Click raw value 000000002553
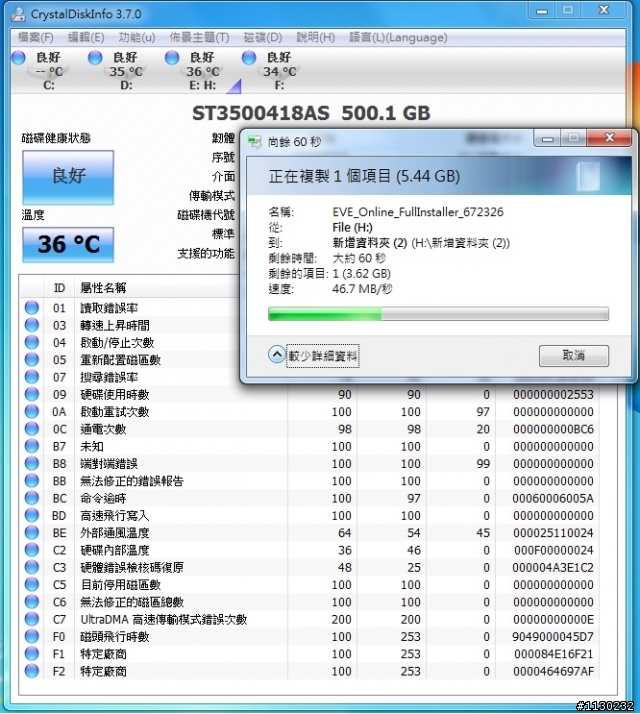The height and width of the screenshot is (714, 640). coord(553,394)
